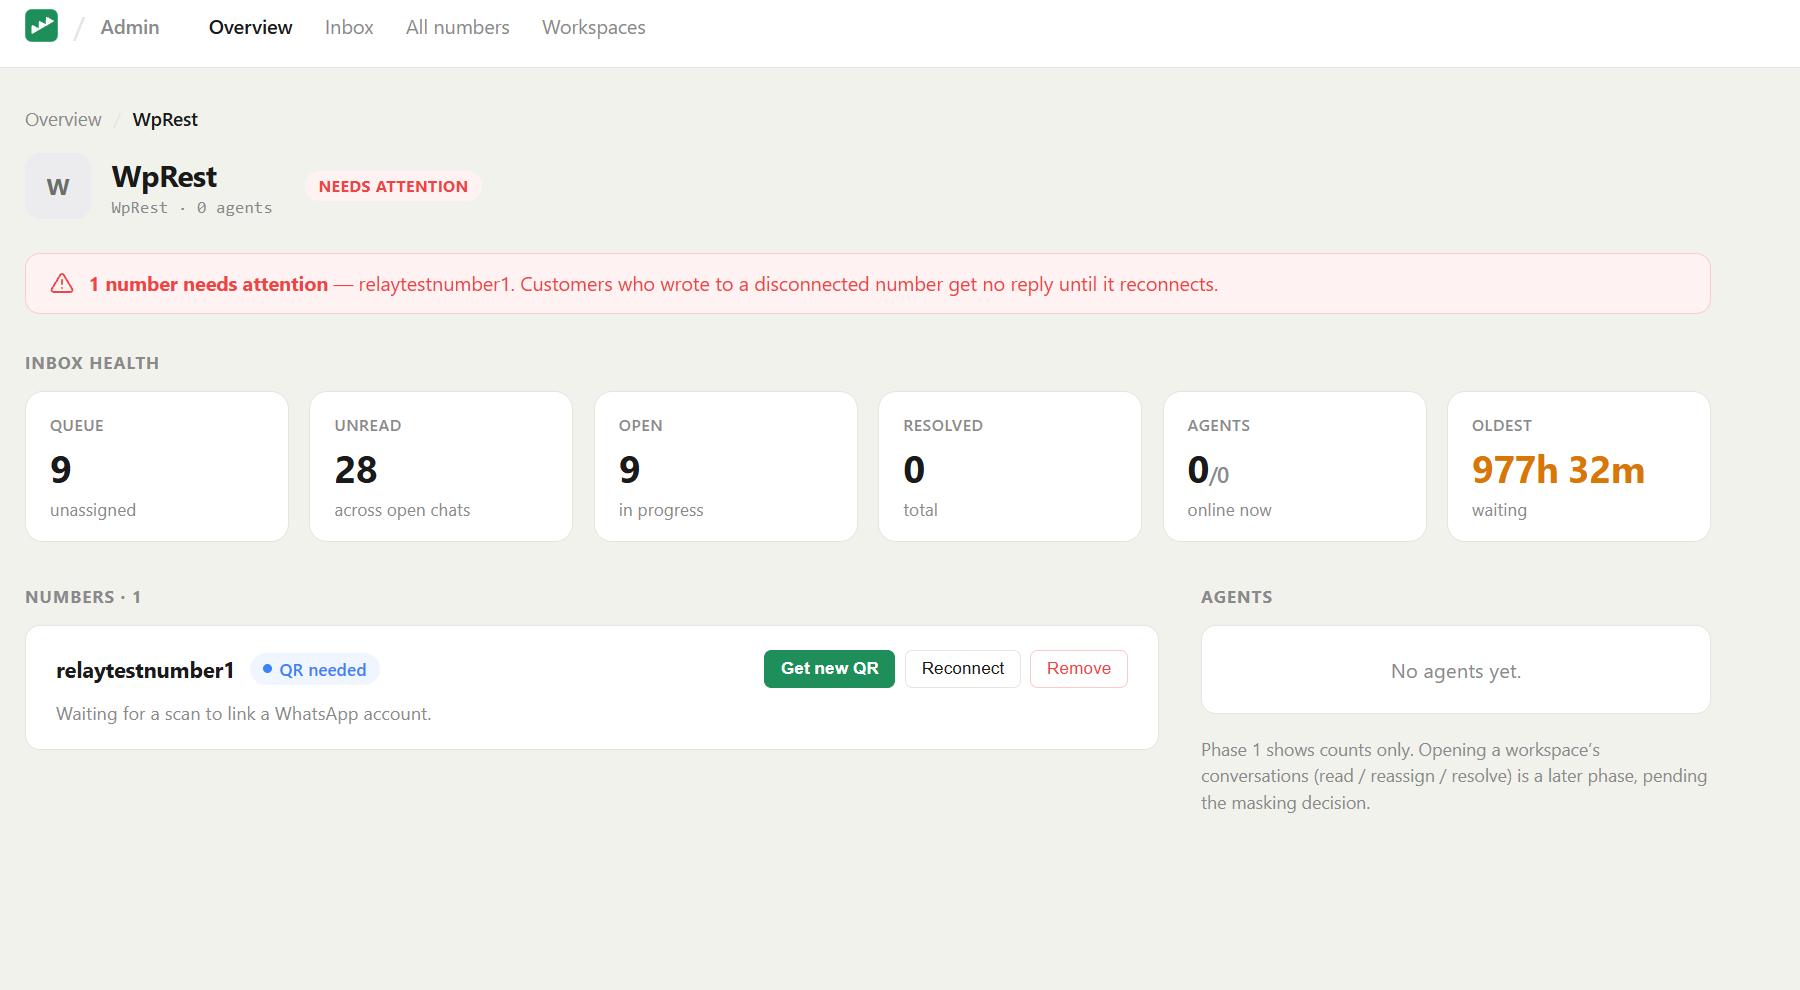
Task: Remove relaytestnumber1 via Remove button
Action: coord(1079,669)
